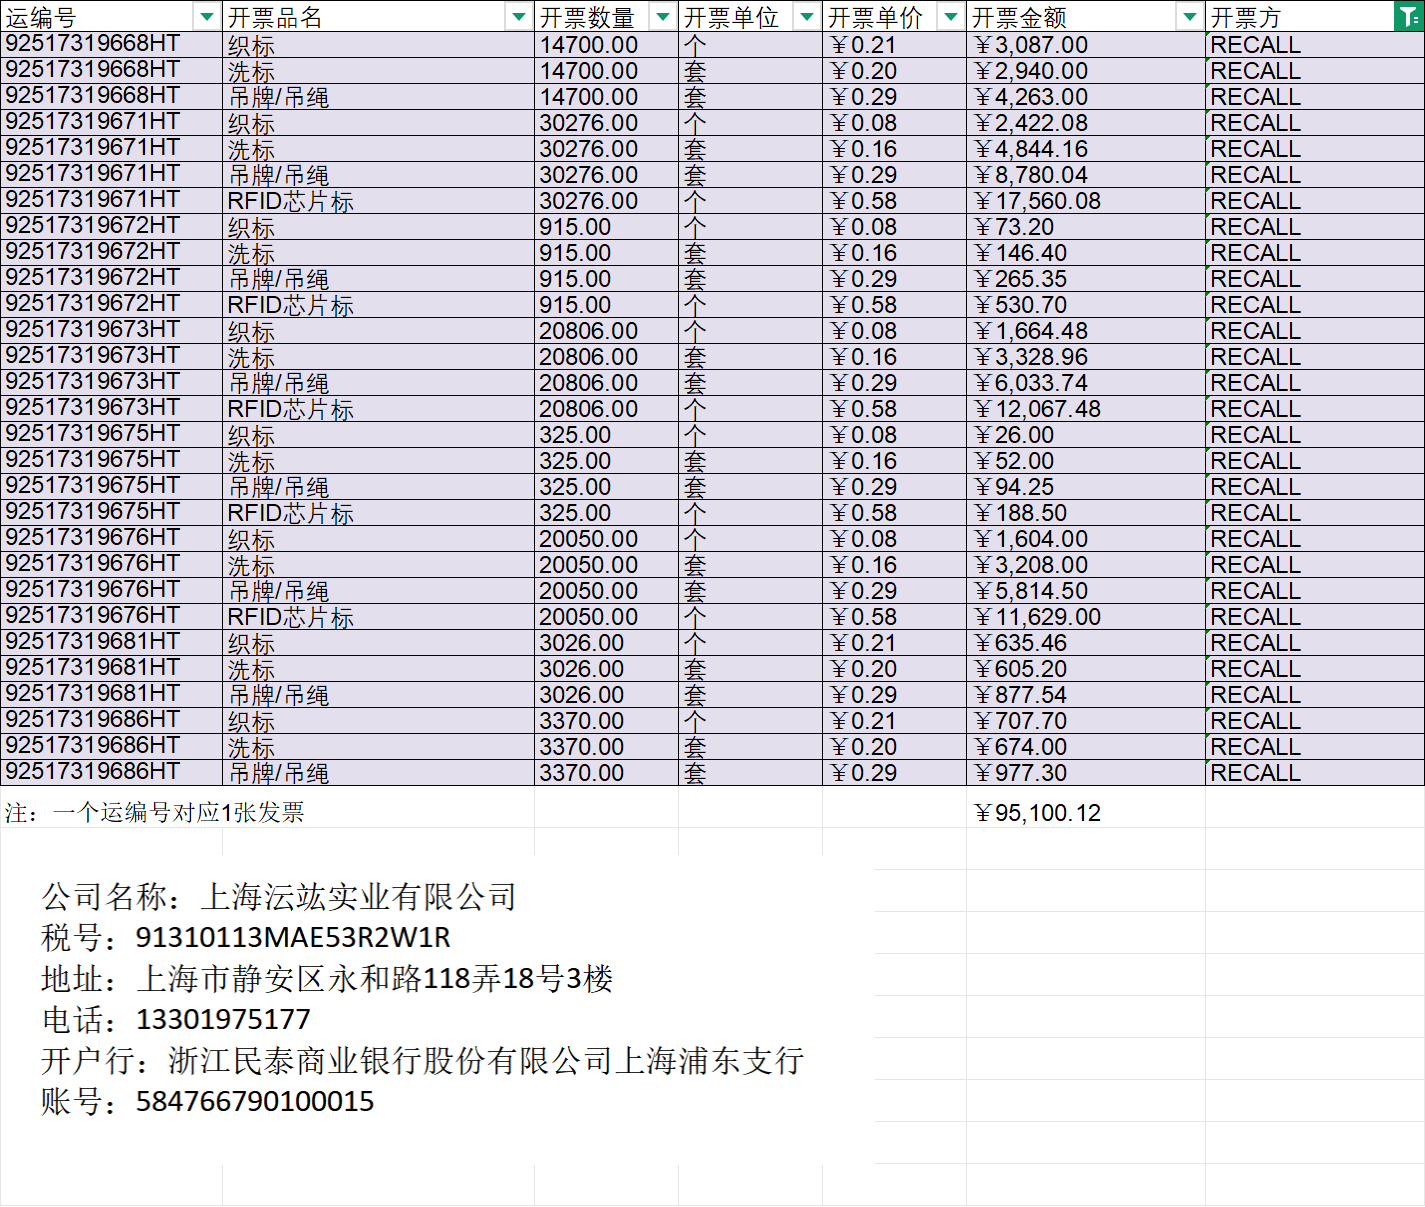Click the 开票单价 filter dropdown arrow
Image resolution: width=1425 pixels, height=1207 pixels.
950,16
